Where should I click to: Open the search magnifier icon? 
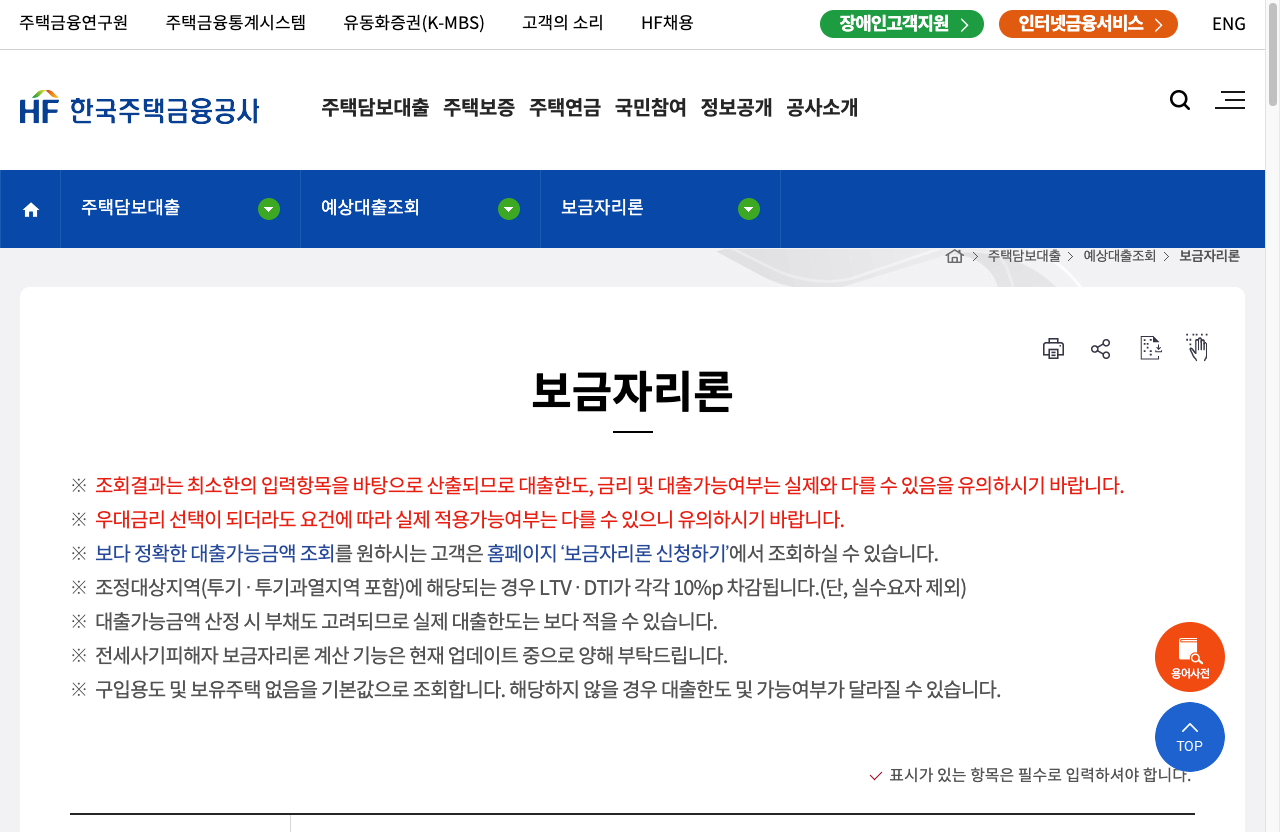[1180, 100]
